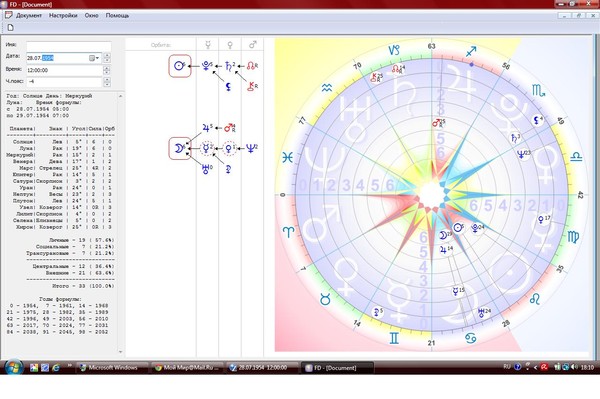Open the Настройки menu
Image resolution: width=600 pixels, height=399 pixels.
[x=63, y=16]
